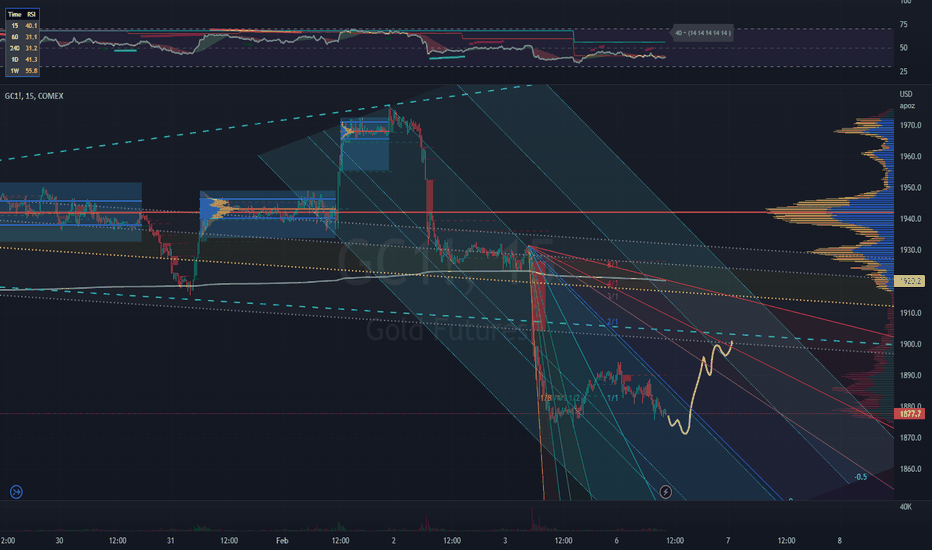Click the Time header in RSI table
Screen dimensions: 932x550
click(x=15, y=14)
